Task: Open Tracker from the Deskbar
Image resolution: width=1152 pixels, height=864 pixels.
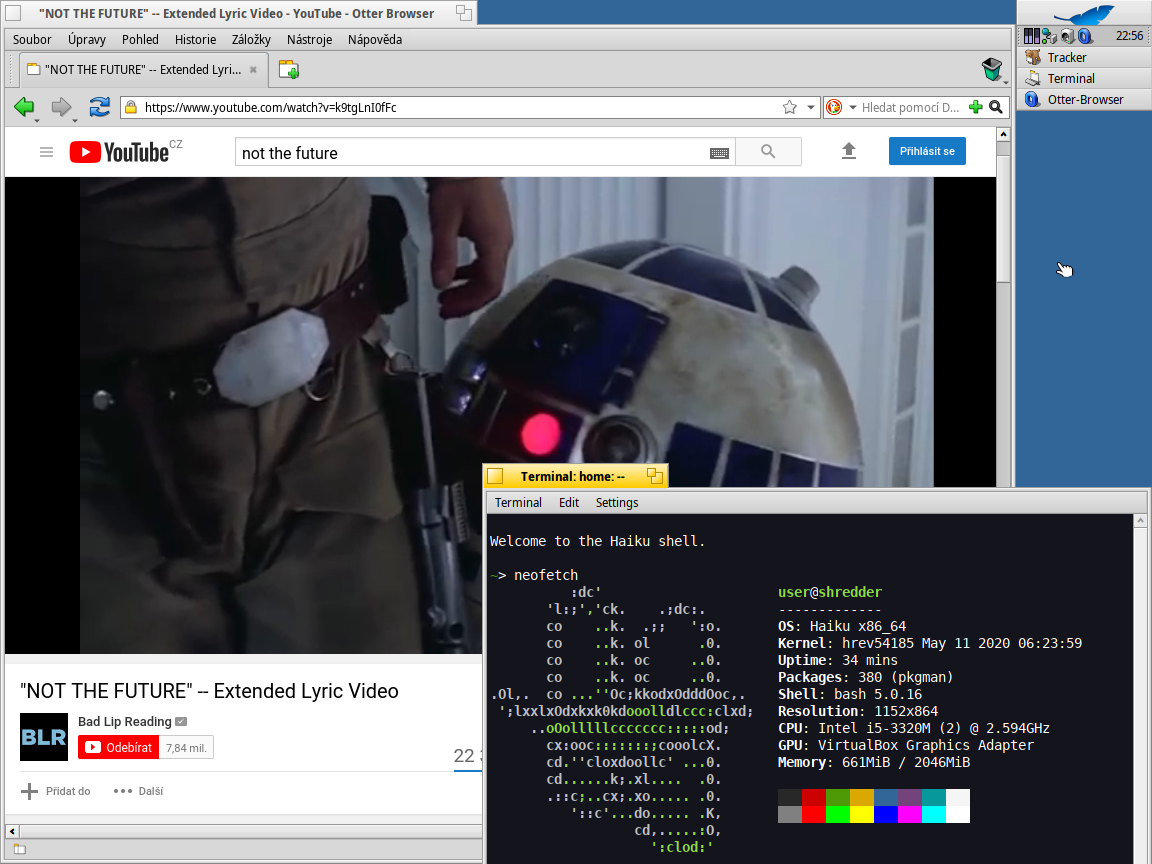Action: tap(1084, 57)
